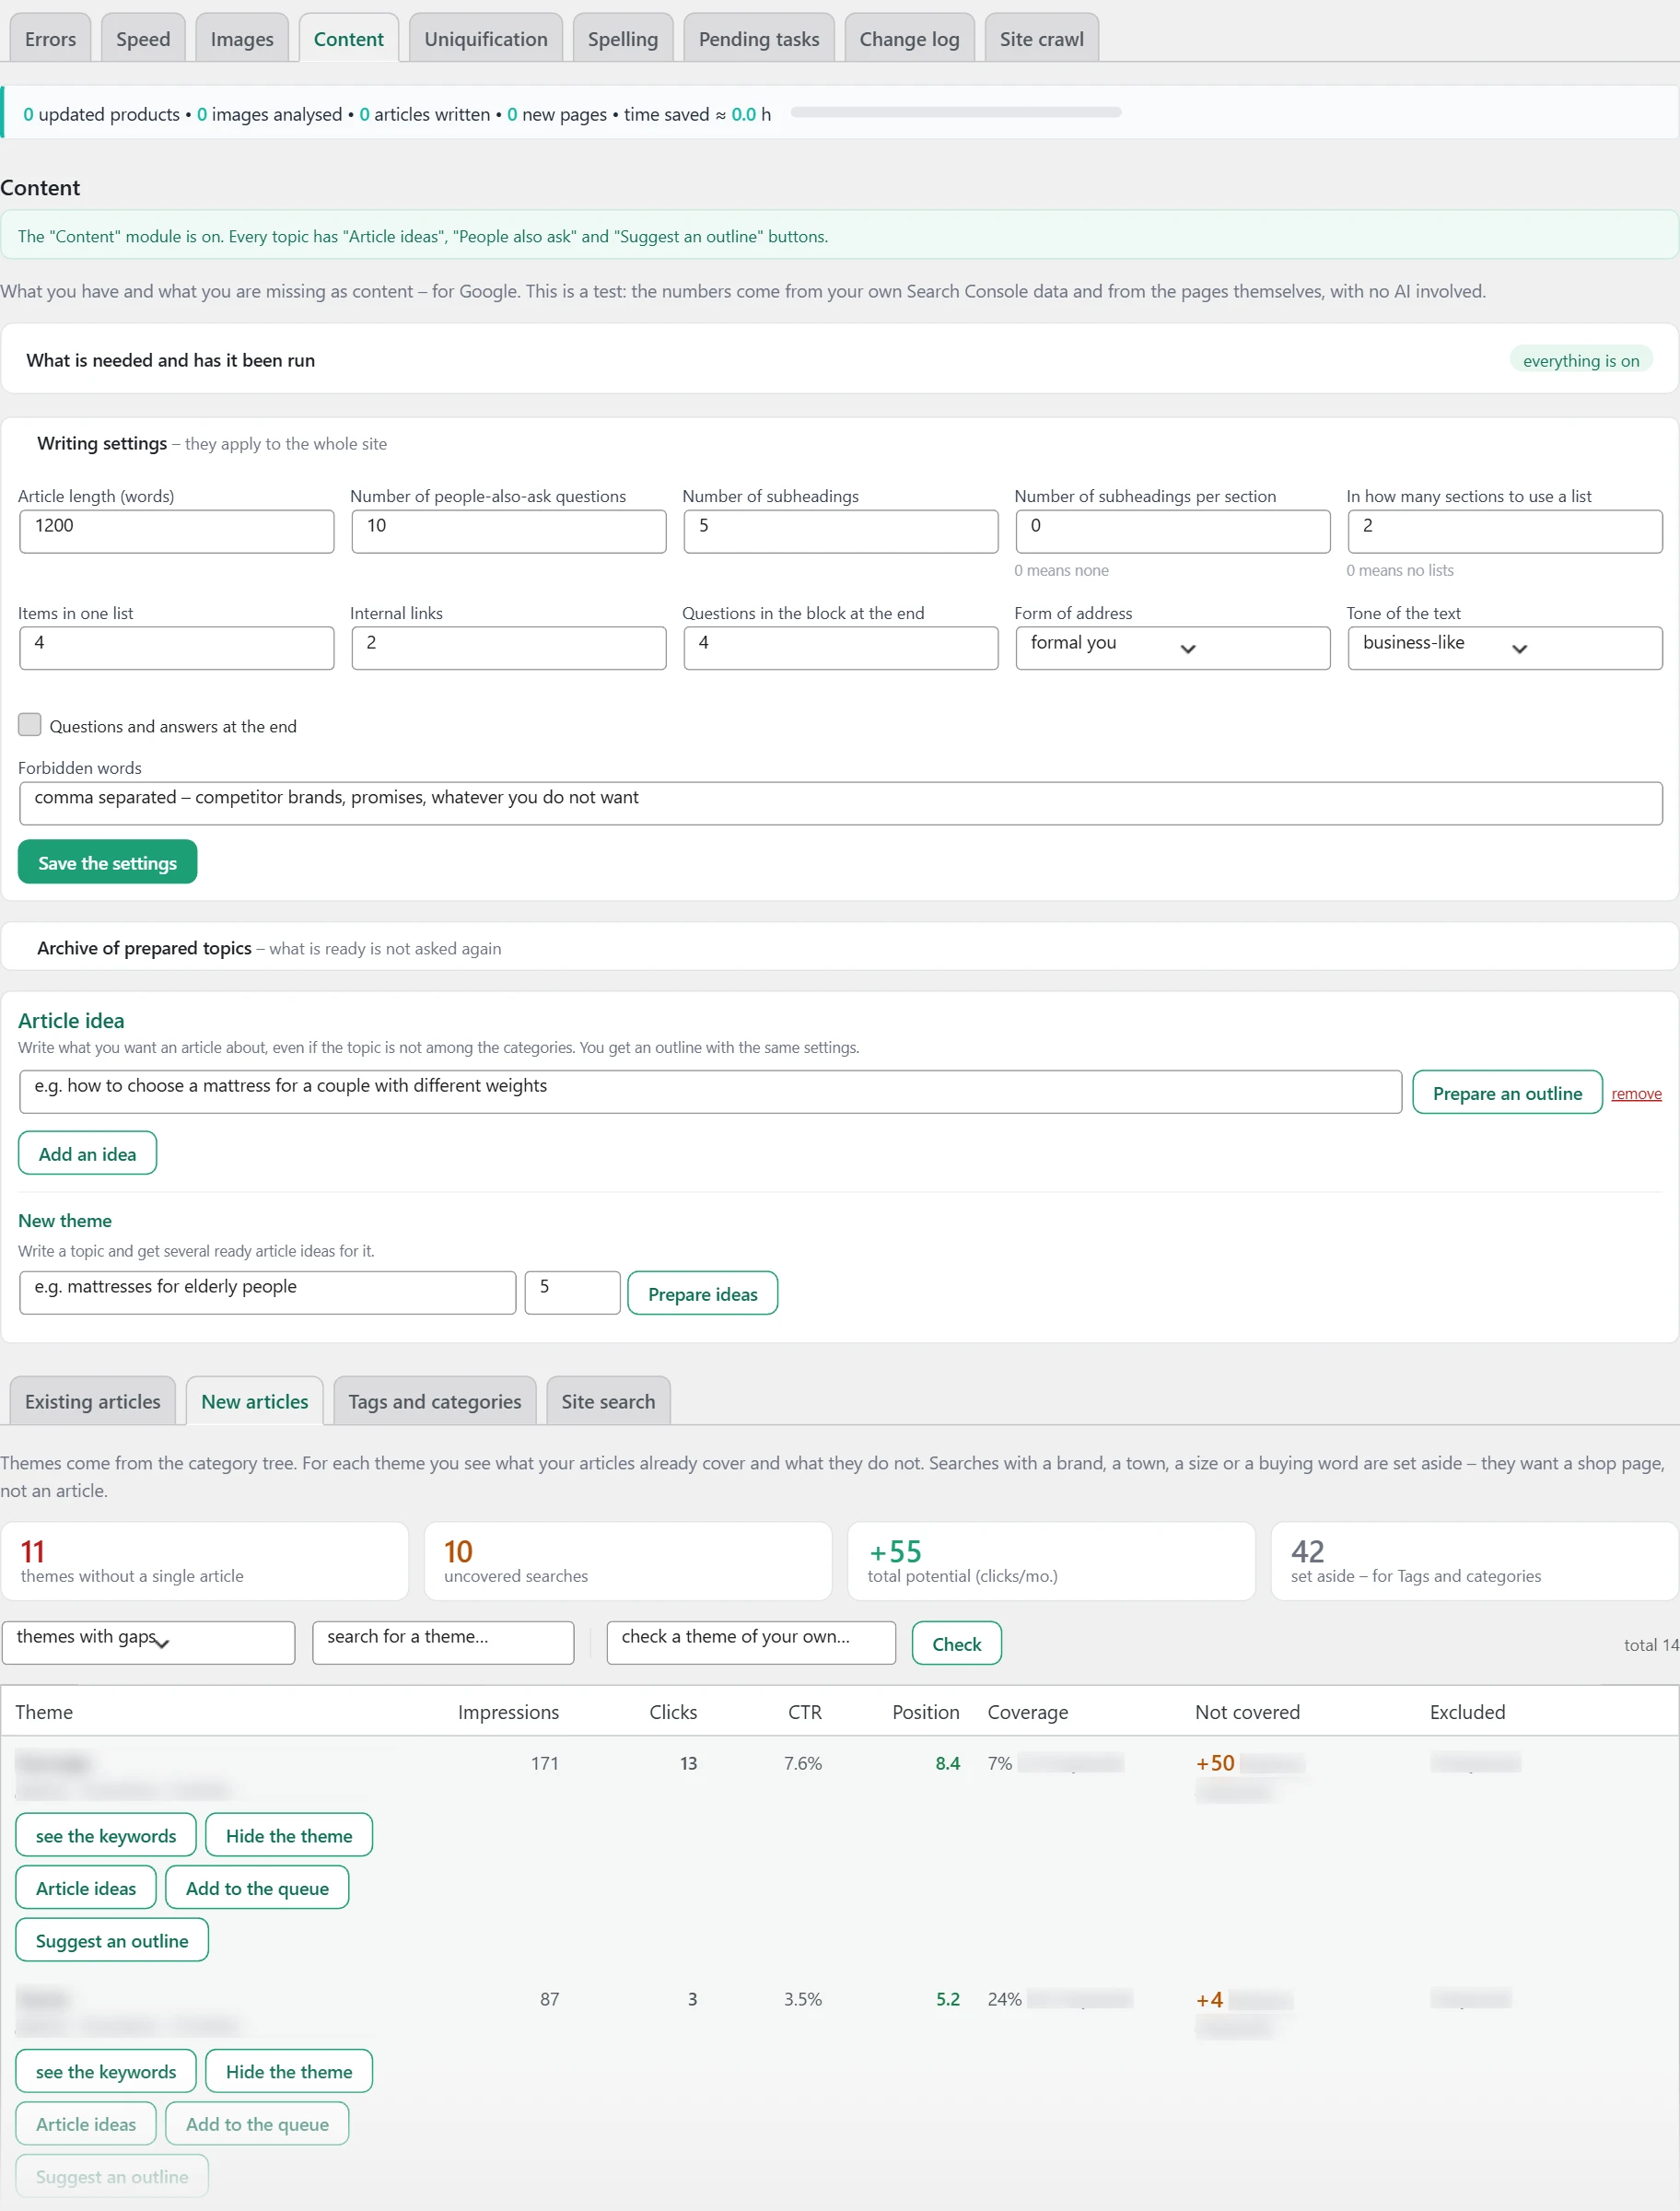The height and width of the screenshot is (2211, 1680).
Task: Add the 171-impressions theme to the queue
Action: pyautogui.click(x=257, y=1887)
